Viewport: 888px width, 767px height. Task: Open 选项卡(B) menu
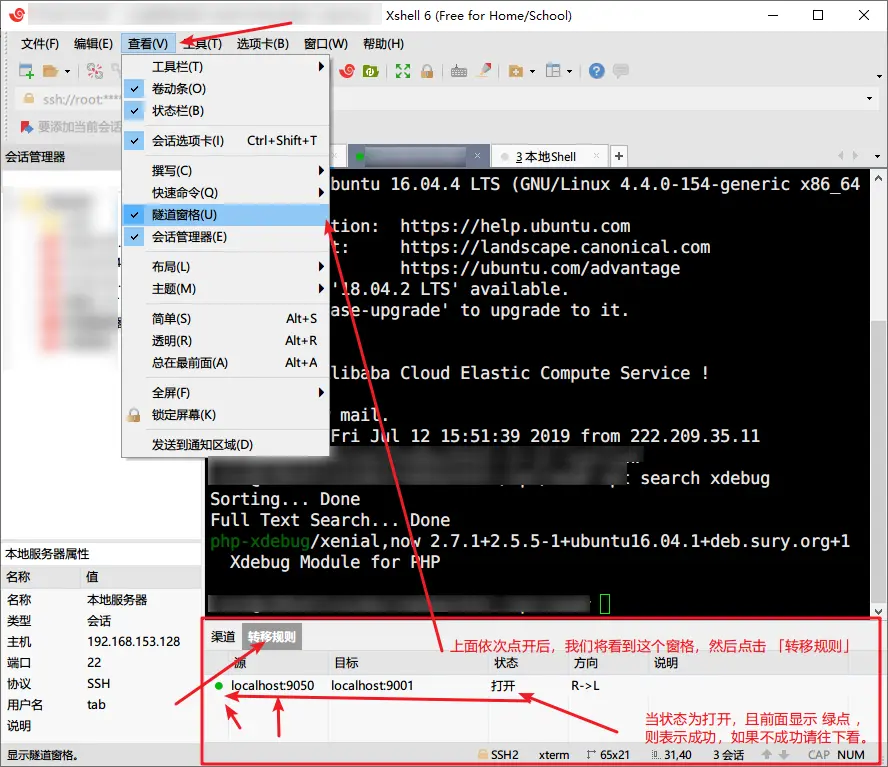[263, 44]
